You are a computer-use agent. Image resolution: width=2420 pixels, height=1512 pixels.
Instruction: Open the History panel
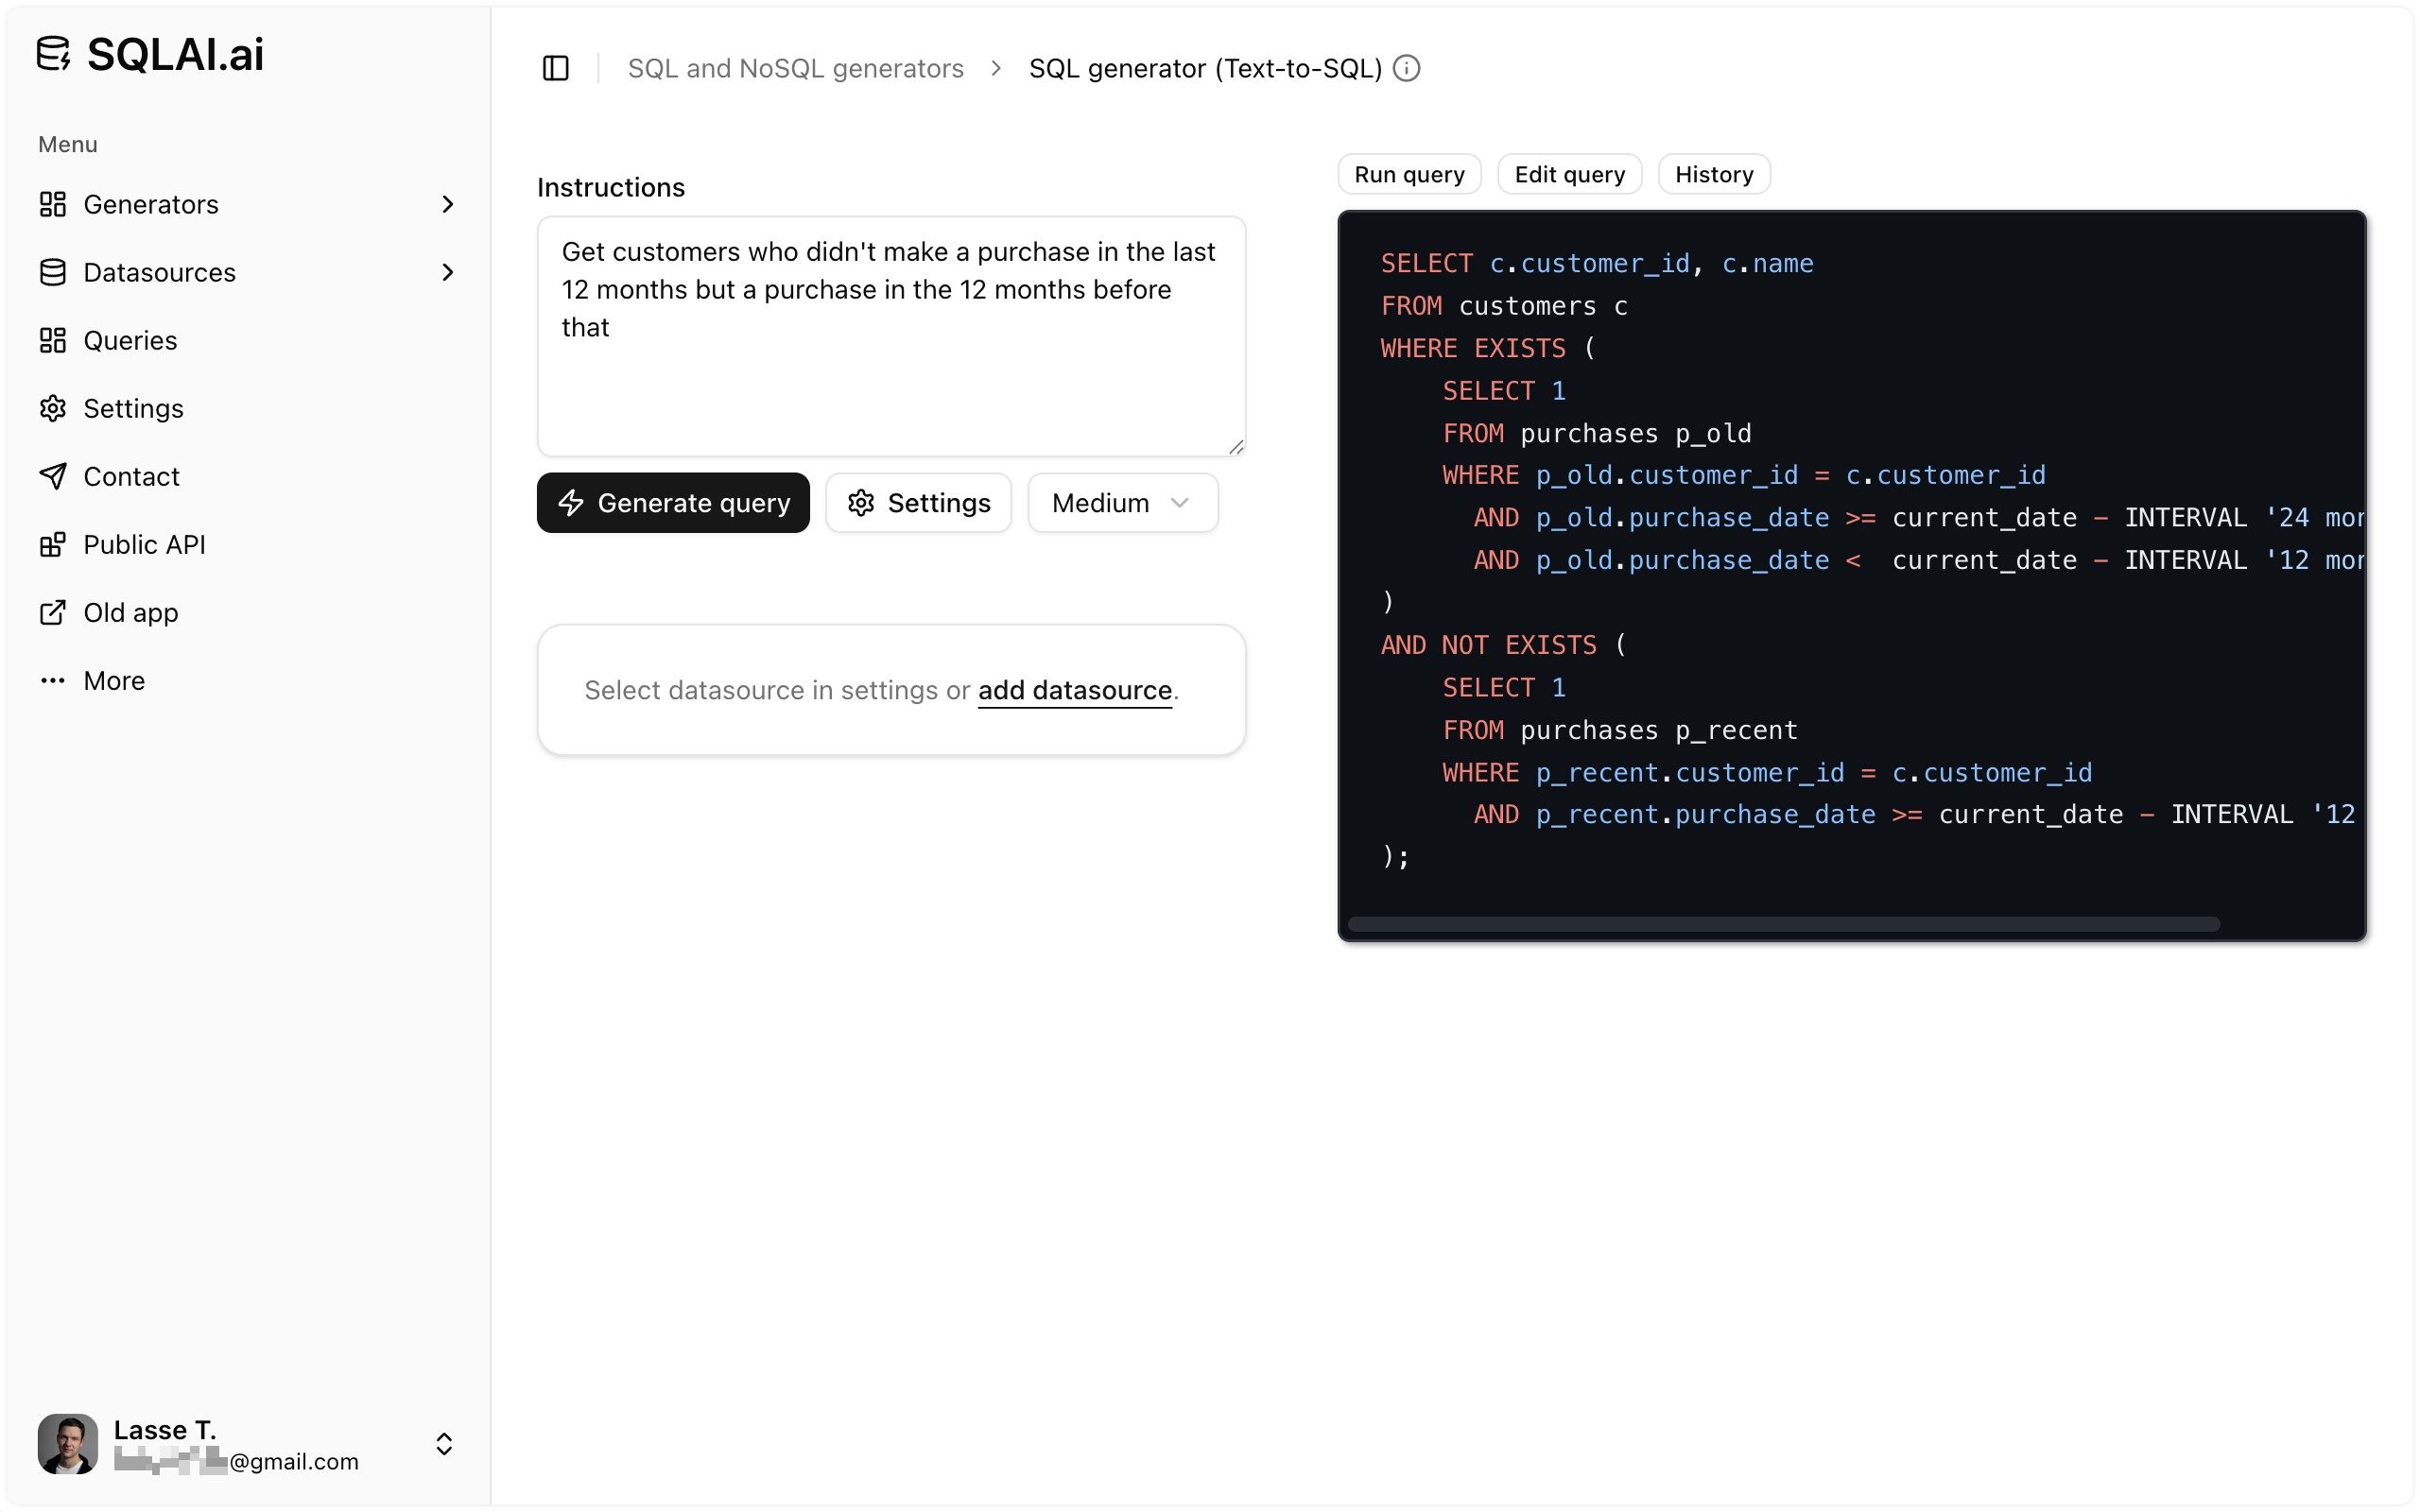(x=1713, y=174)
